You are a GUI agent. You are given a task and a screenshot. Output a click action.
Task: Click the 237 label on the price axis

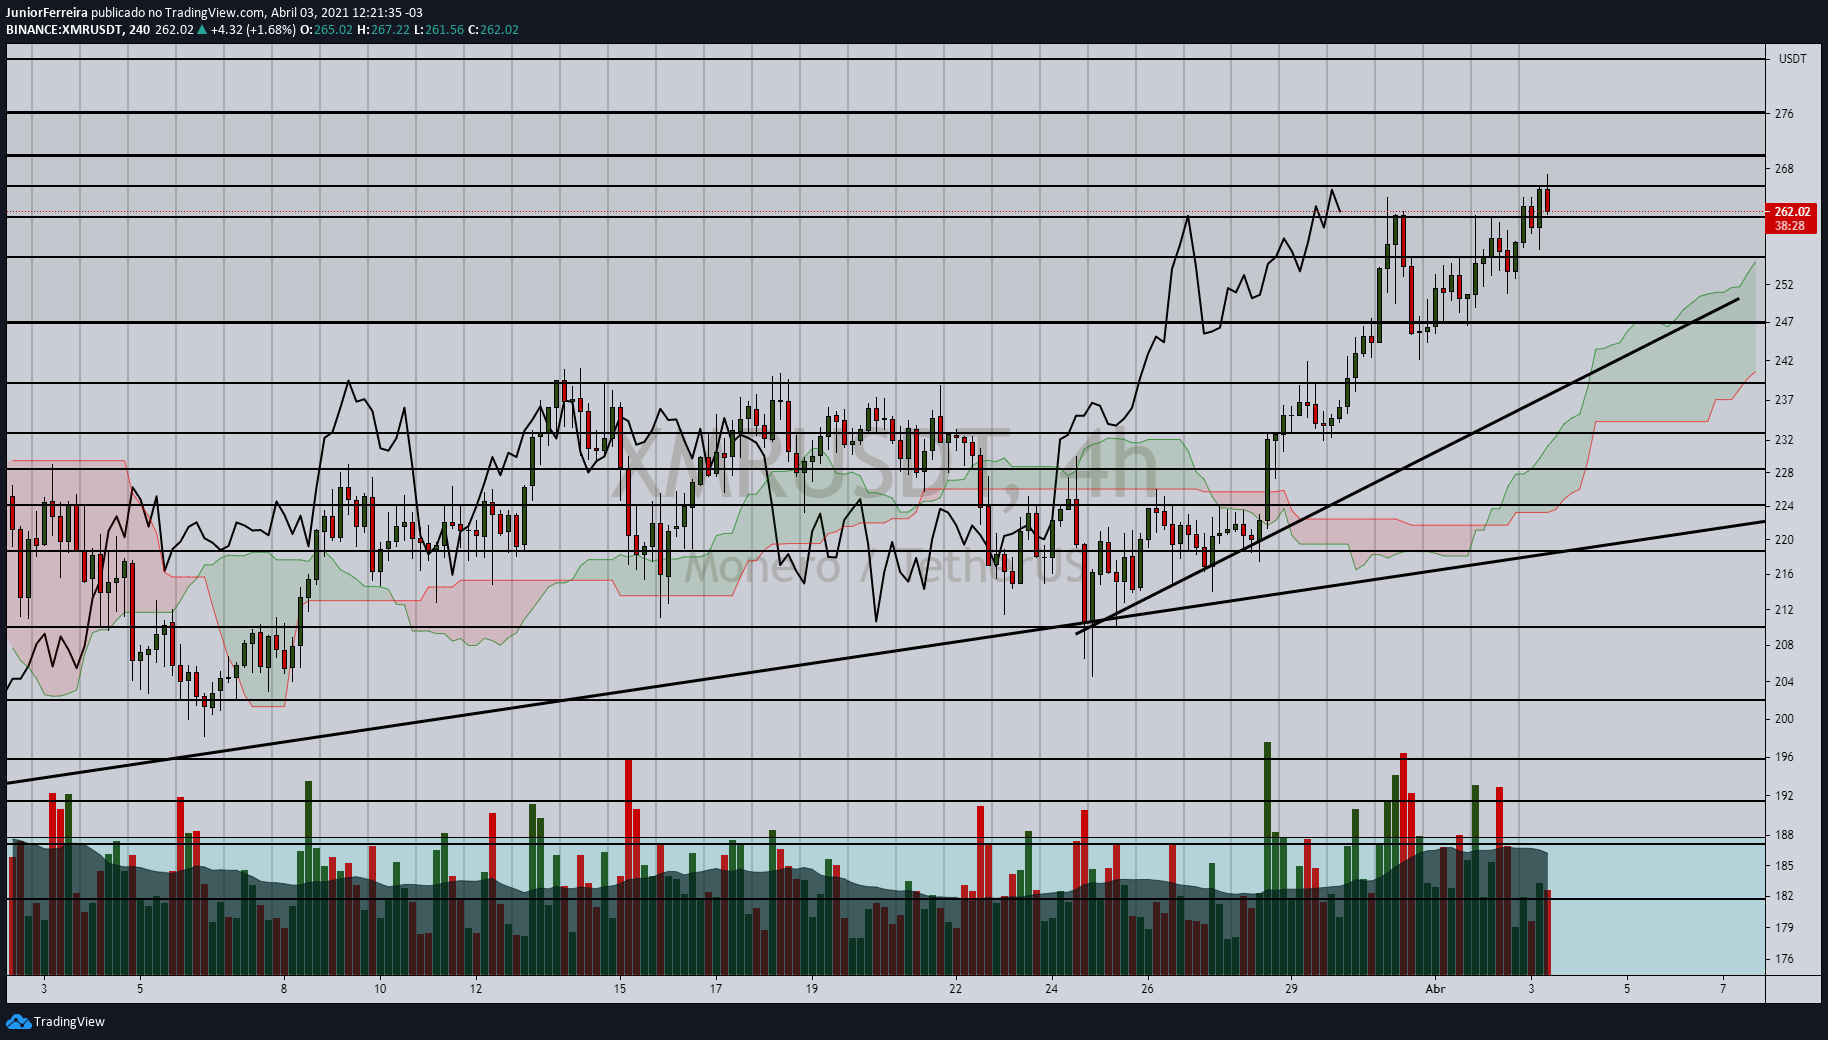tap(1784, 400)
